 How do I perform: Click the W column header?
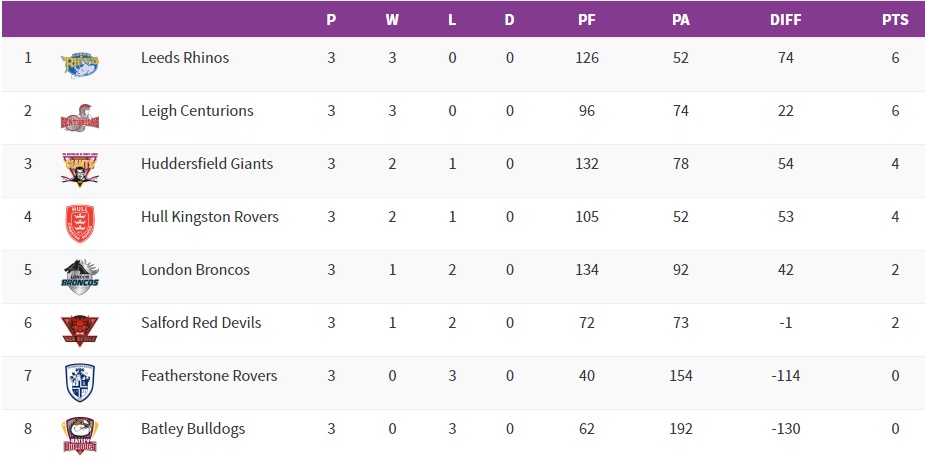click(x=393, y=20)
